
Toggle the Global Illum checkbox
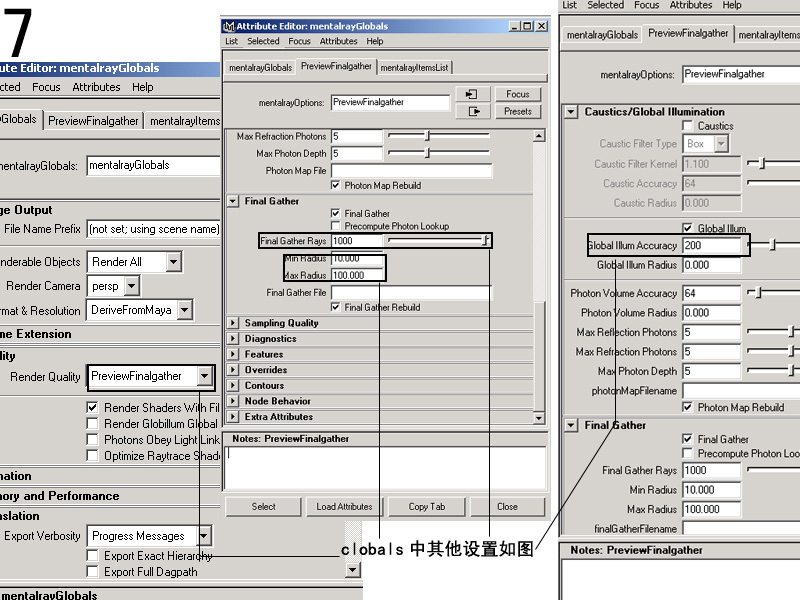click(x=688, y=228)
